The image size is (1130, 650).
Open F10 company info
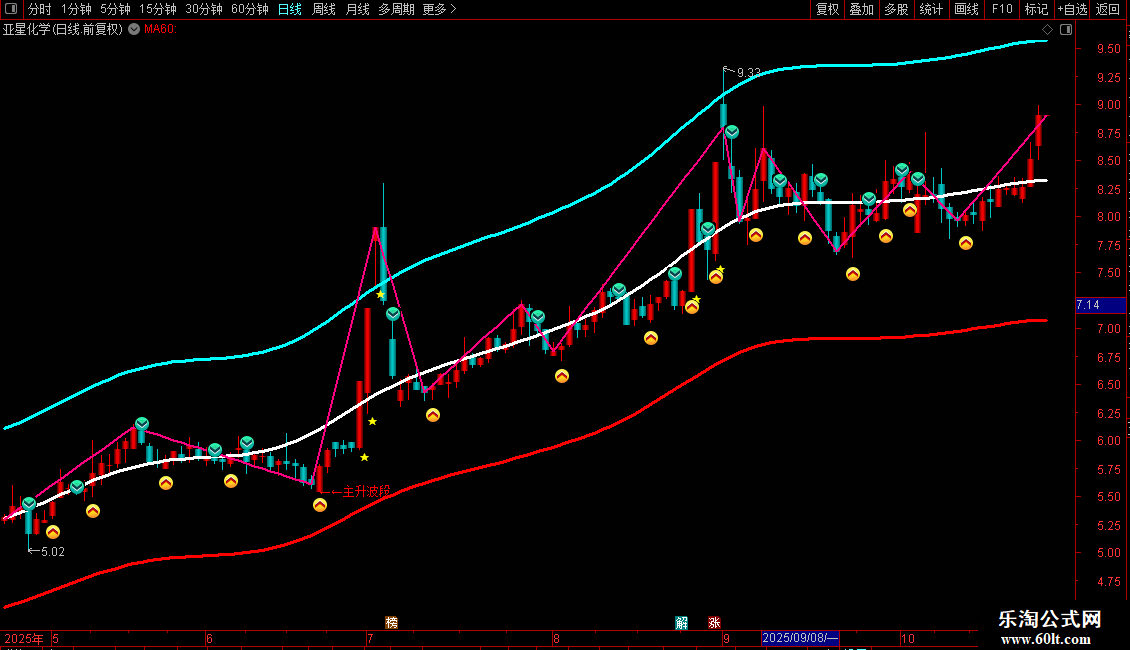1002,9
